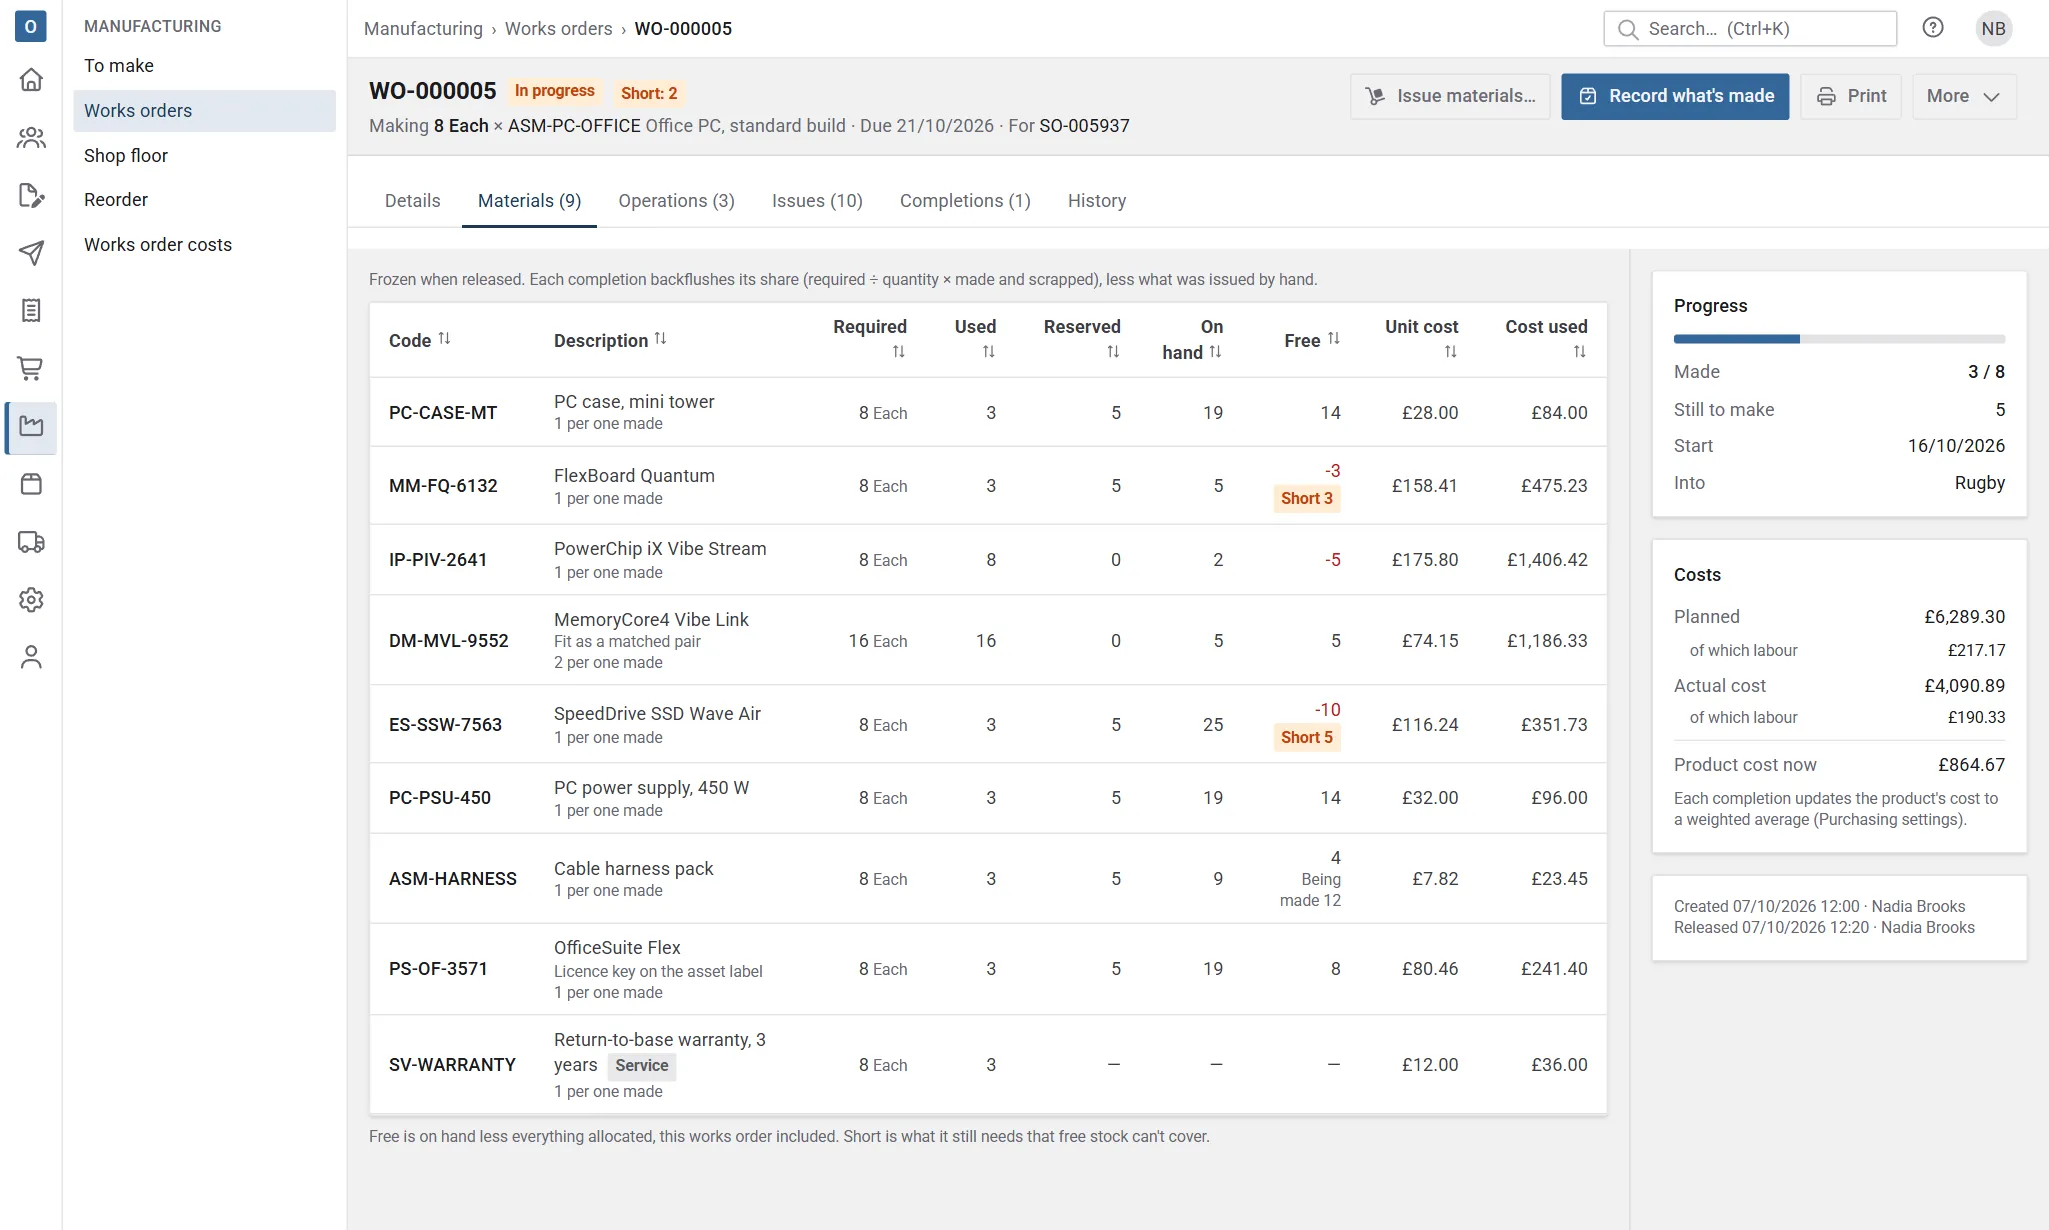Click the Progress bar
The image size is (2049, 1230).
[x=1839, y=339]
